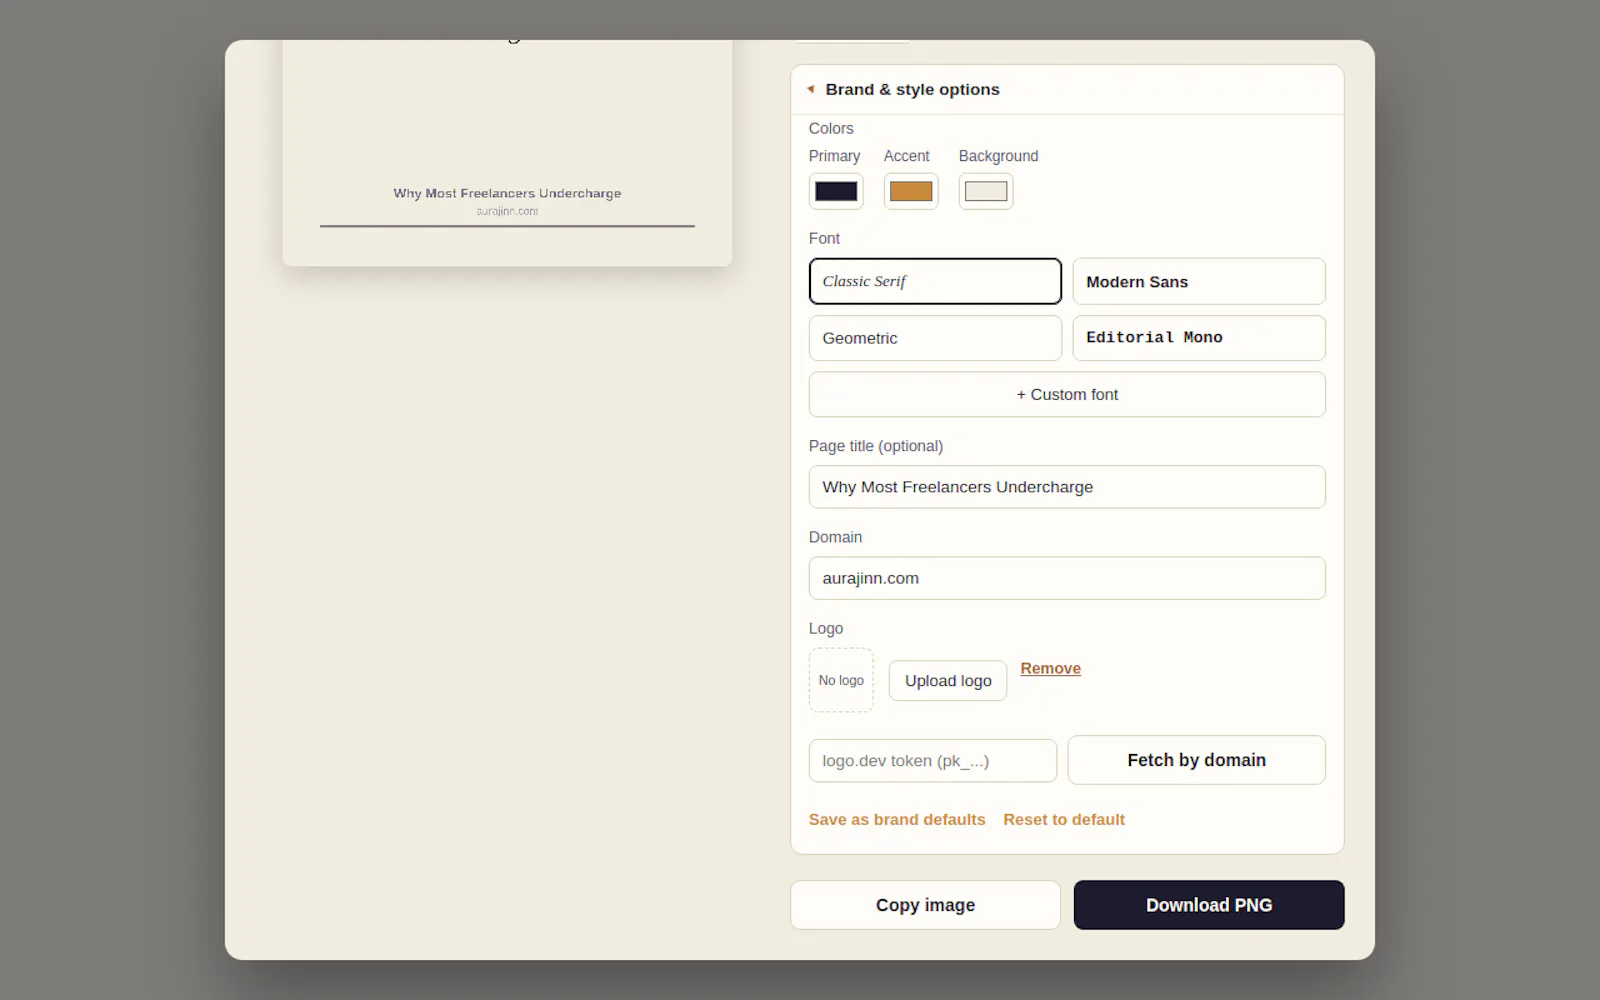The image size is (1600, 1000).
Task: Click the aurajinn.com text in preview card
Action: tap(507, 211)
